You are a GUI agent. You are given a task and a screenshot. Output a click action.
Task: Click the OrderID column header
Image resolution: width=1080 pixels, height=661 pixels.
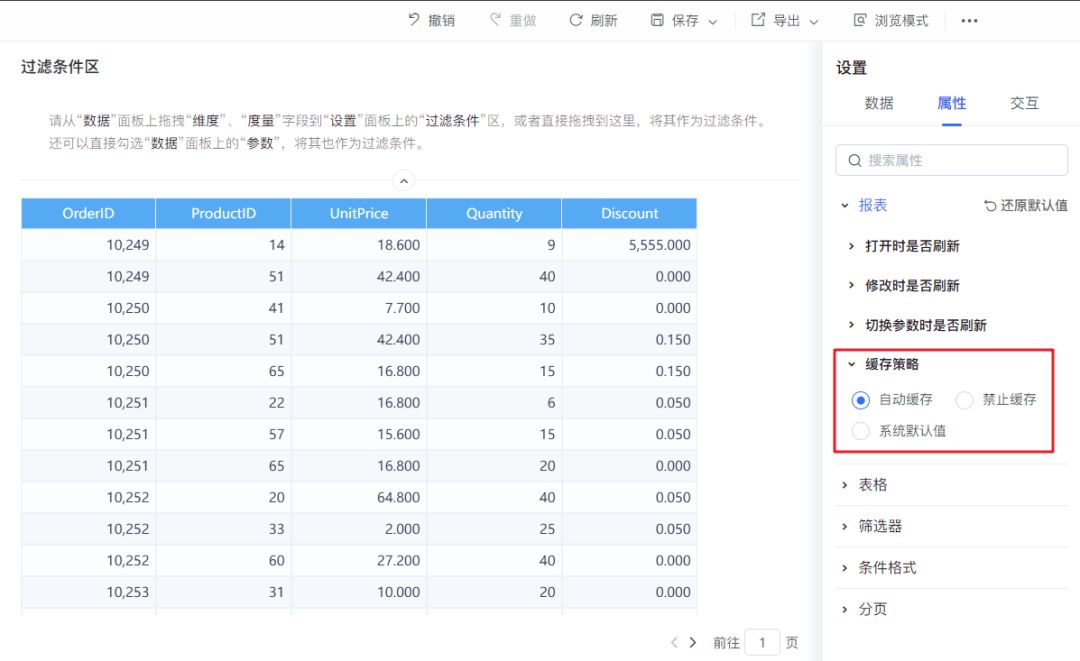click(x=88, y=213)
